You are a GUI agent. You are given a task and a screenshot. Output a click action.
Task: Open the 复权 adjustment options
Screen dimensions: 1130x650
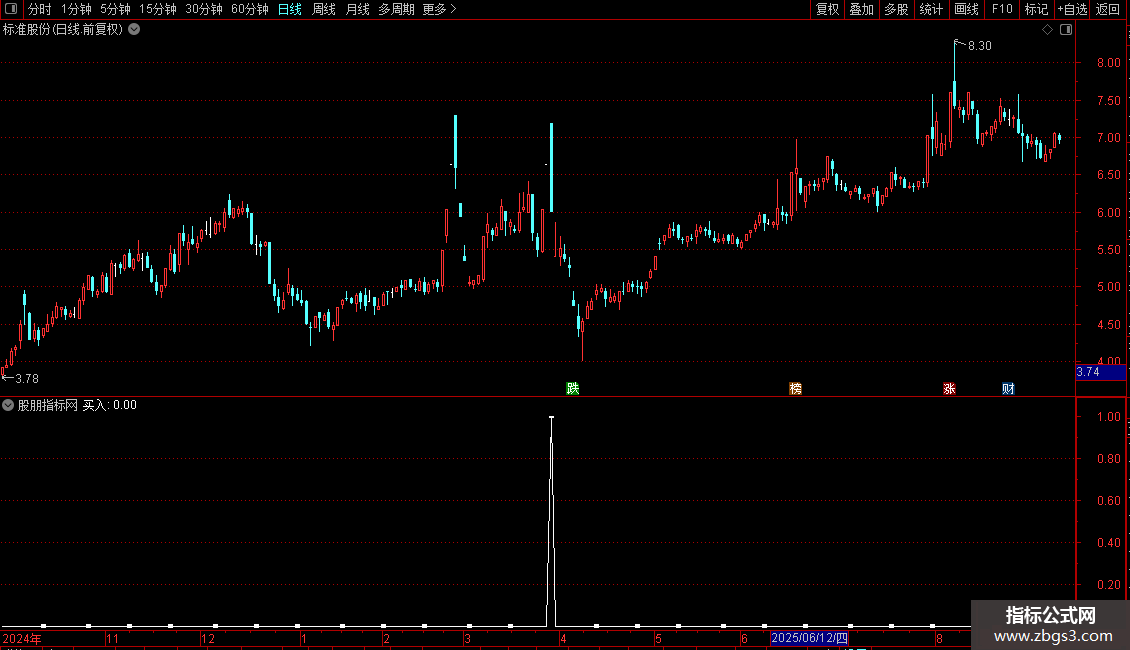[827, 9]
